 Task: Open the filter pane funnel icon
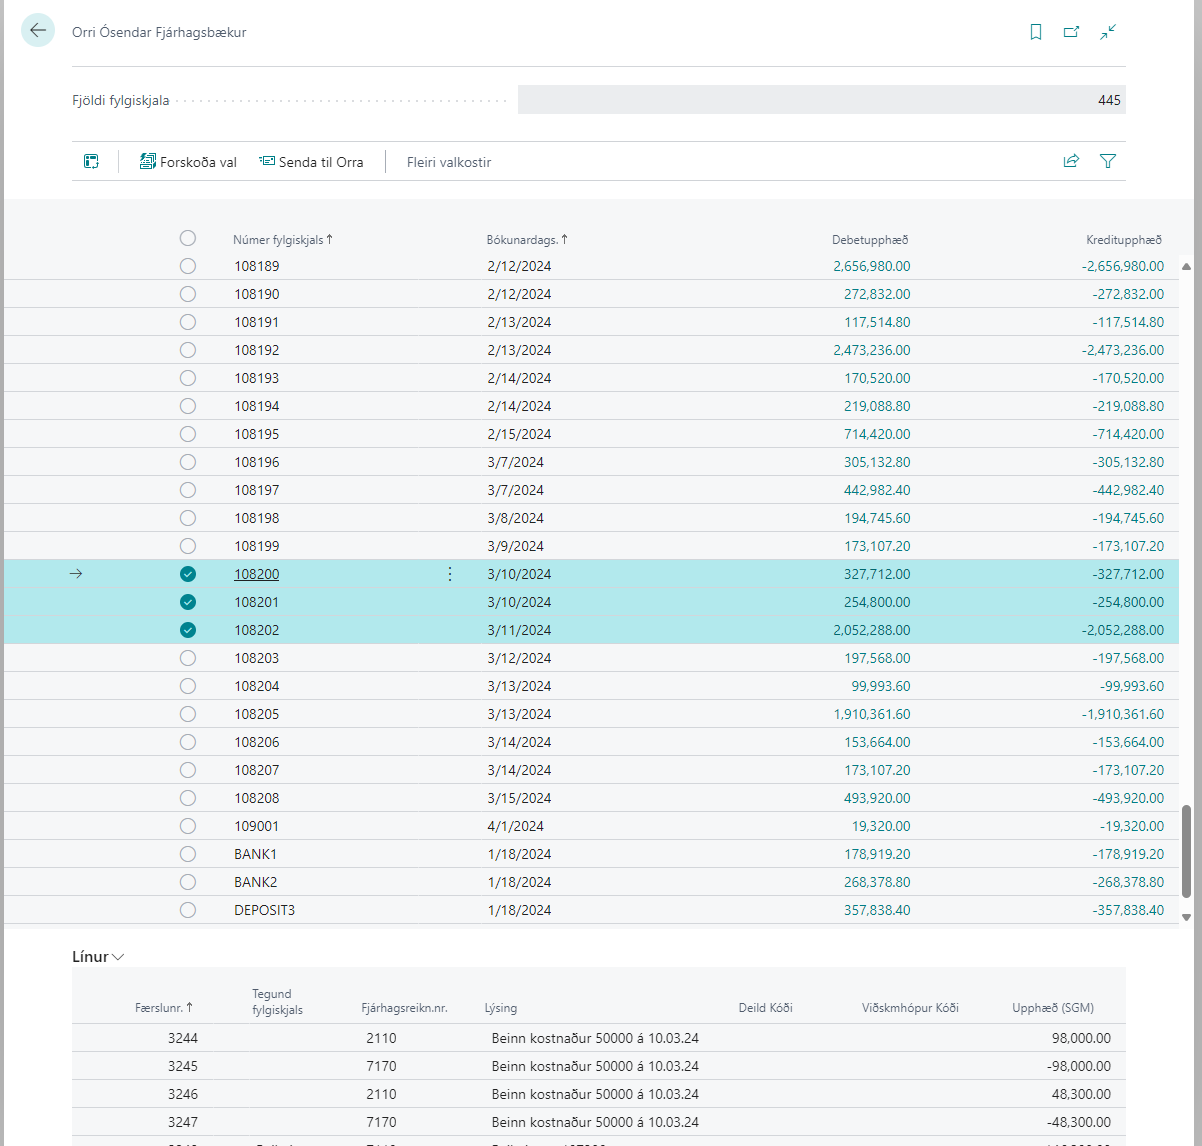[1108, 161]
